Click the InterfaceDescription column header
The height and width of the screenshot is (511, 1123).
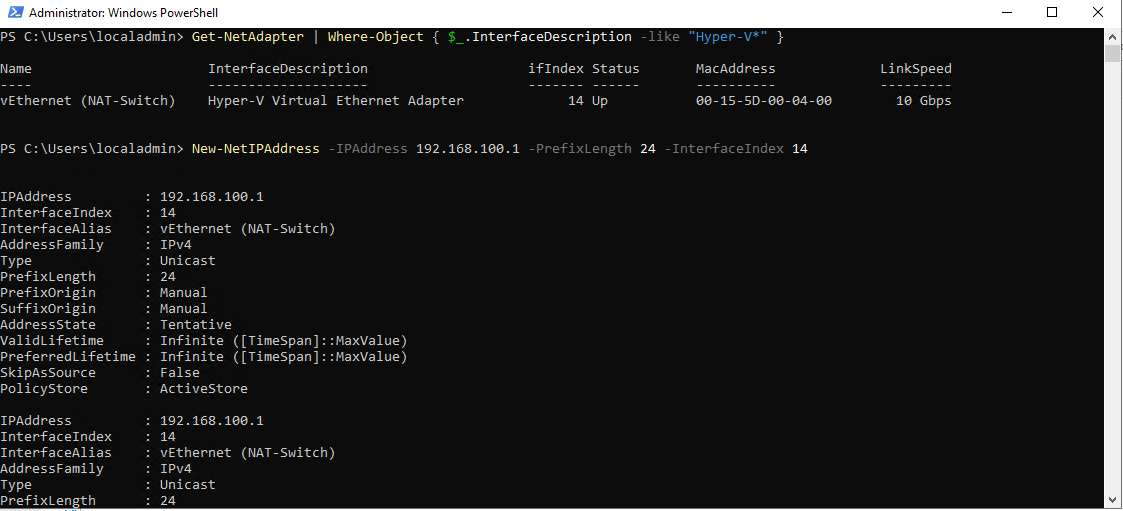[x=288, y=70]
